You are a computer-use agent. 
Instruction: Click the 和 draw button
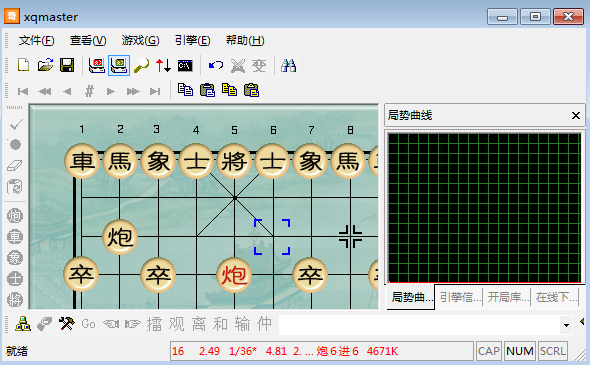point(220,324)
